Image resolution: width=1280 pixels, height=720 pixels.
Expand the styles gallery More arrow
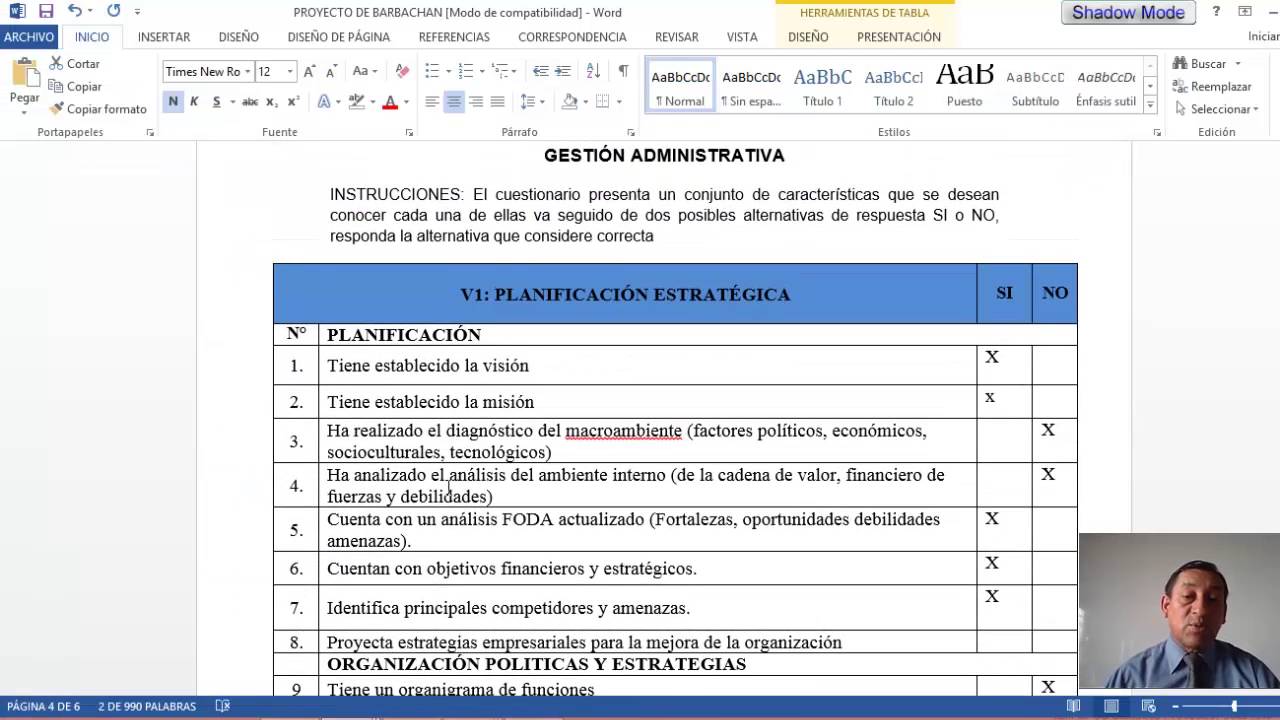[1150, 105]
